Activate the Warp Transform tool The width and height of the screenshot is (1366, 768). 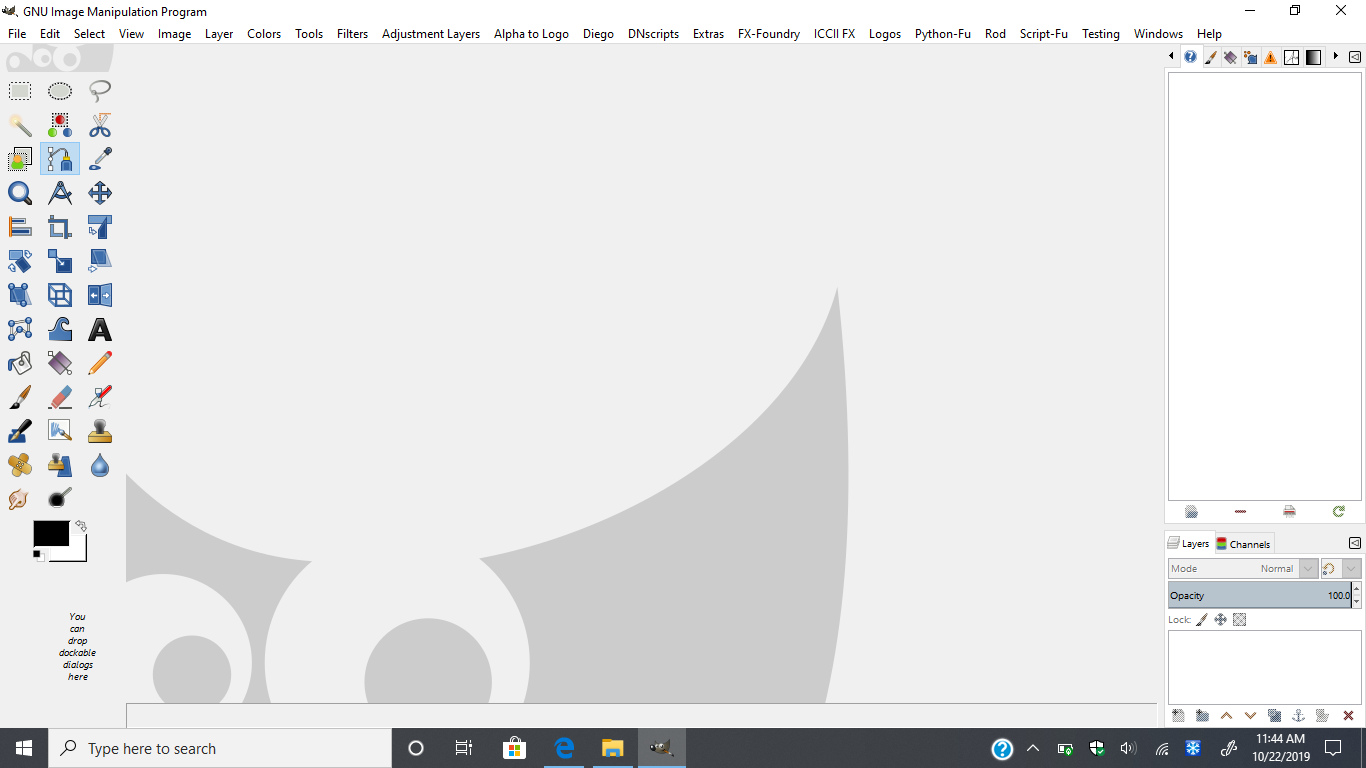click(x=60, y=329)
